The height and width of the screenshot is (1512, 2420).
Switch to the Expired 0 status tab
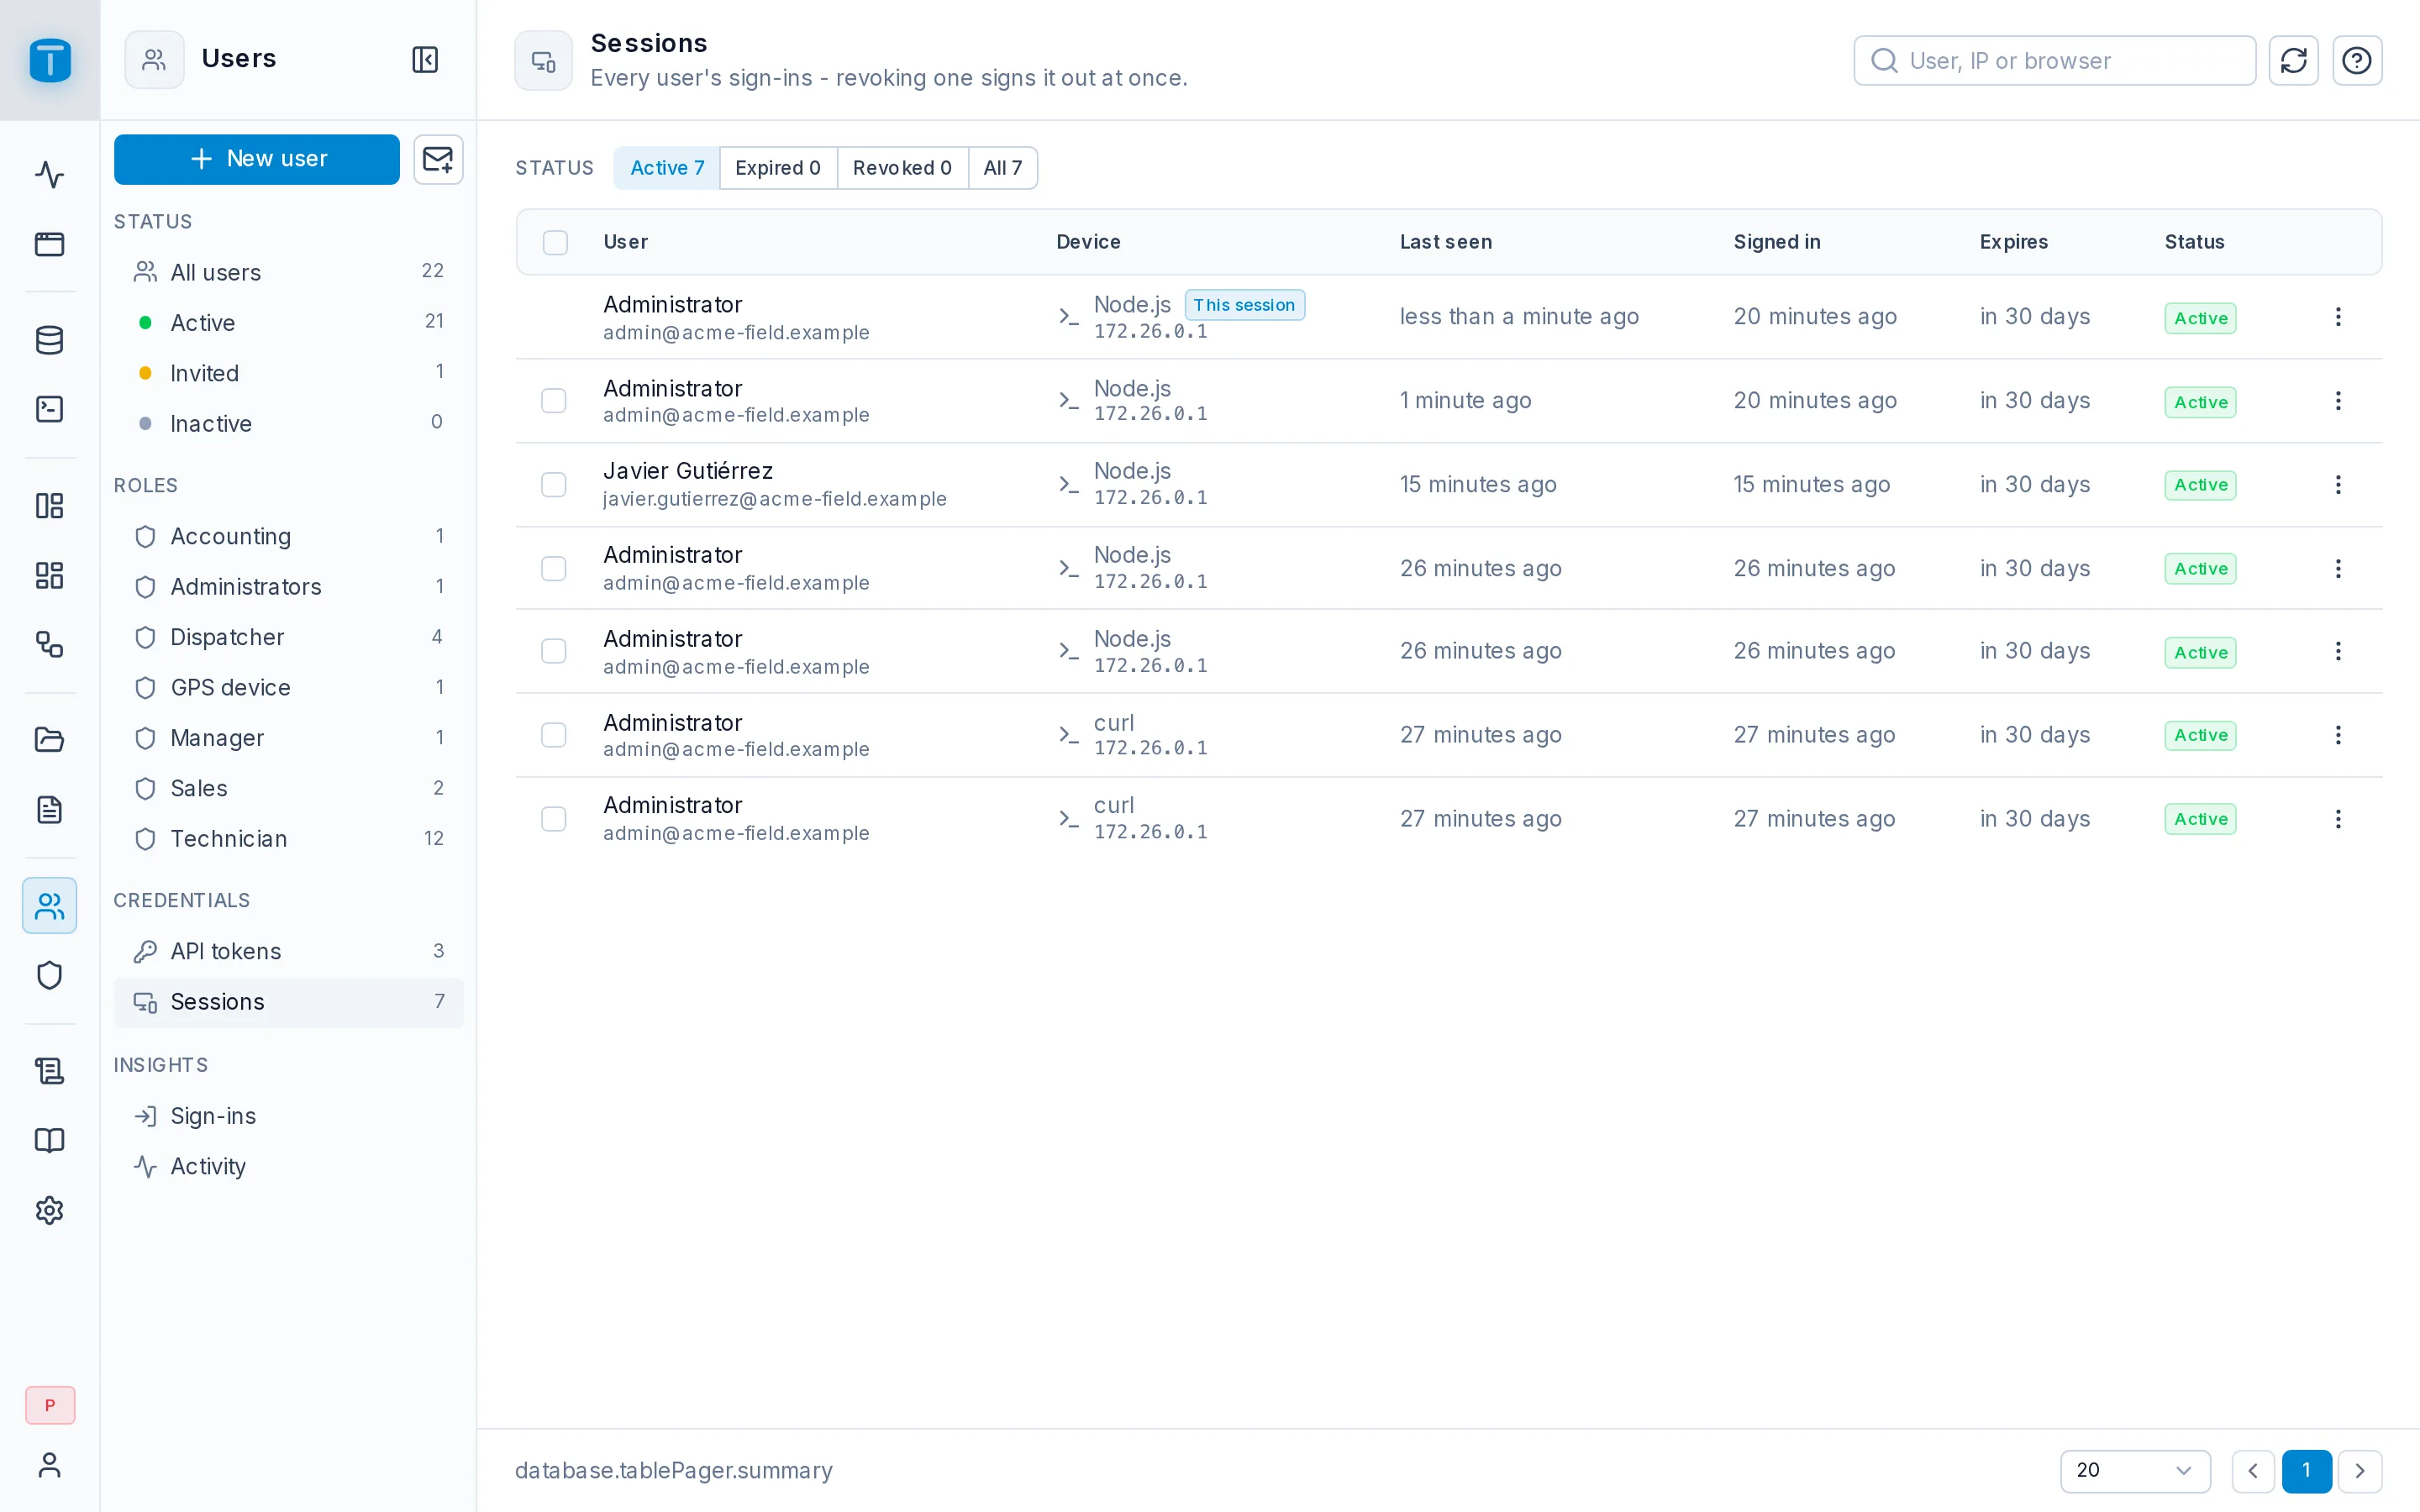point(778,168)
